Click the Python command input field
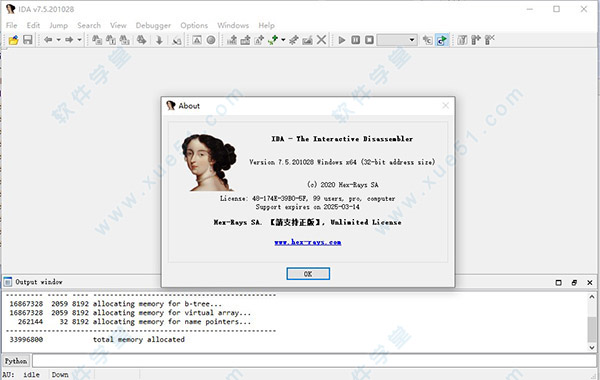Viewport: 600px width, 380px height. [314, 361]
